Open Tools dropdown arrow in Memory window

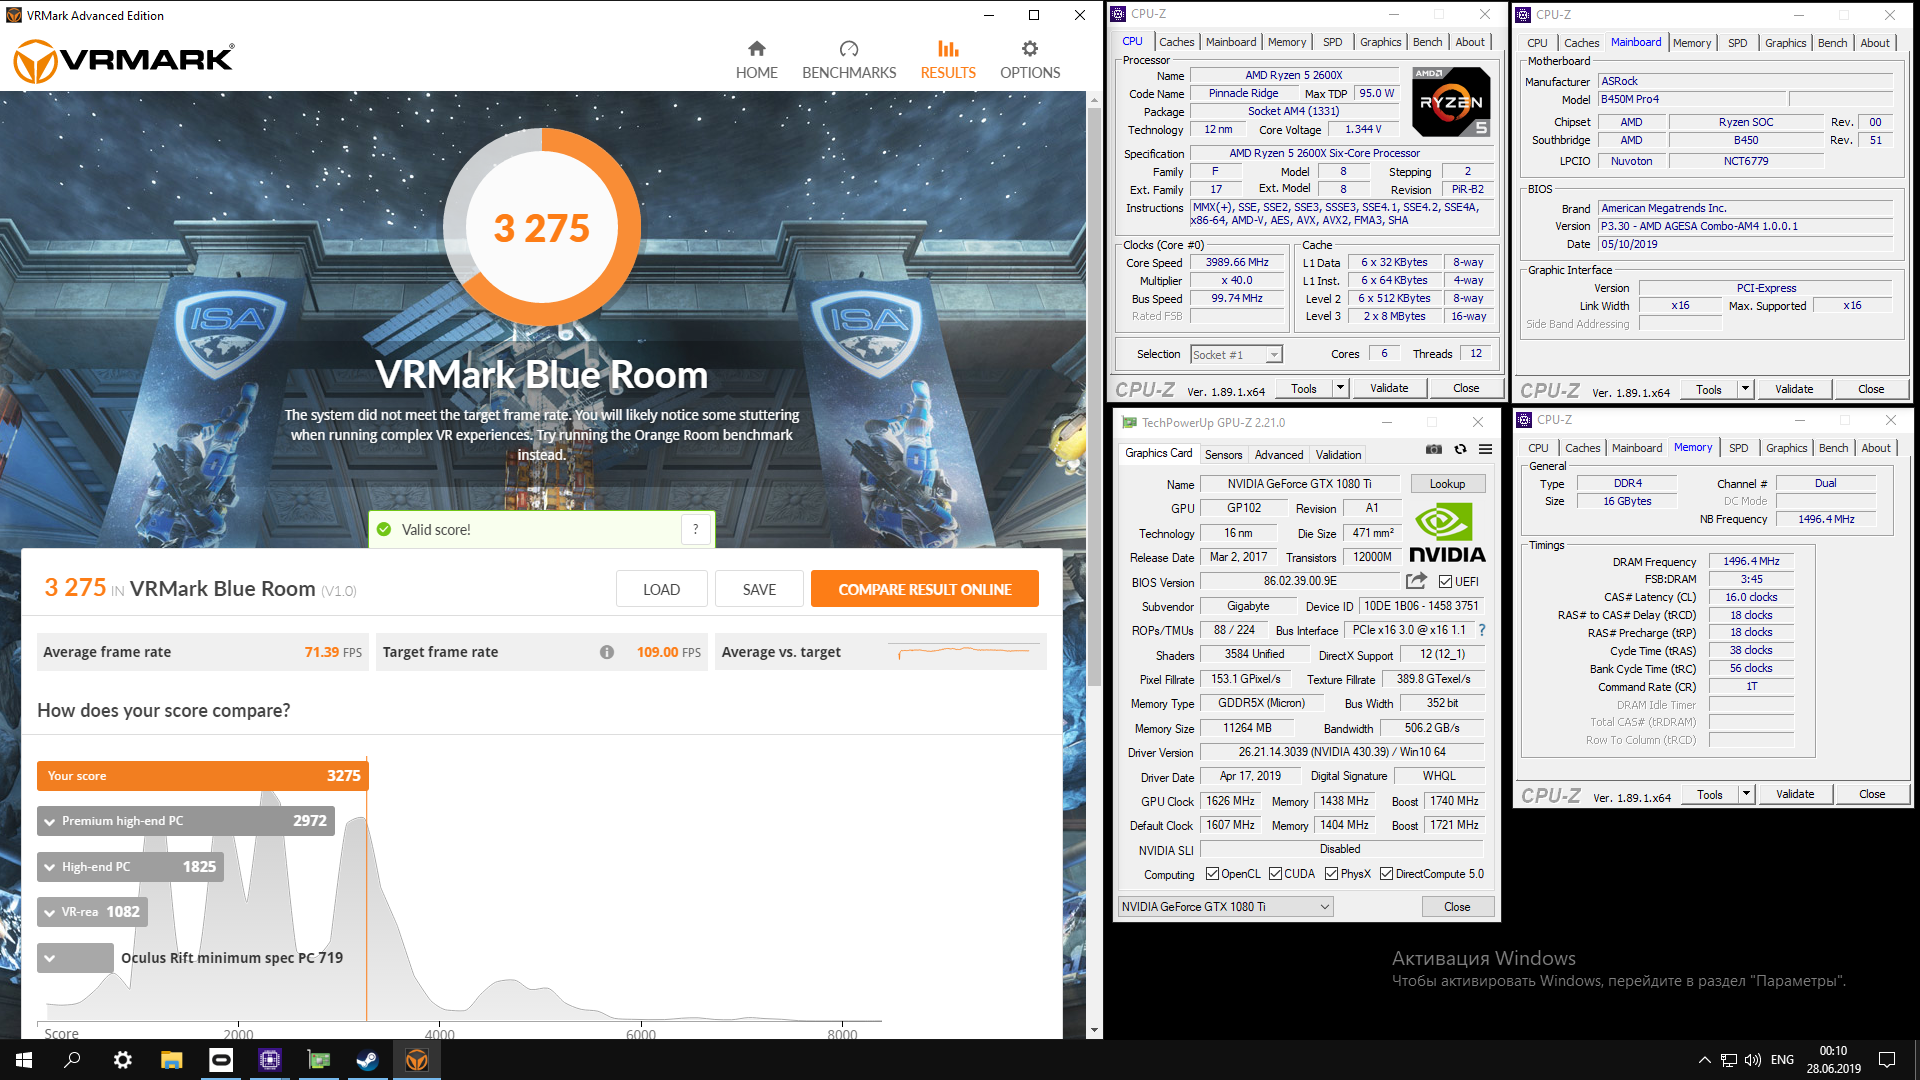(x=1746, y=794)
